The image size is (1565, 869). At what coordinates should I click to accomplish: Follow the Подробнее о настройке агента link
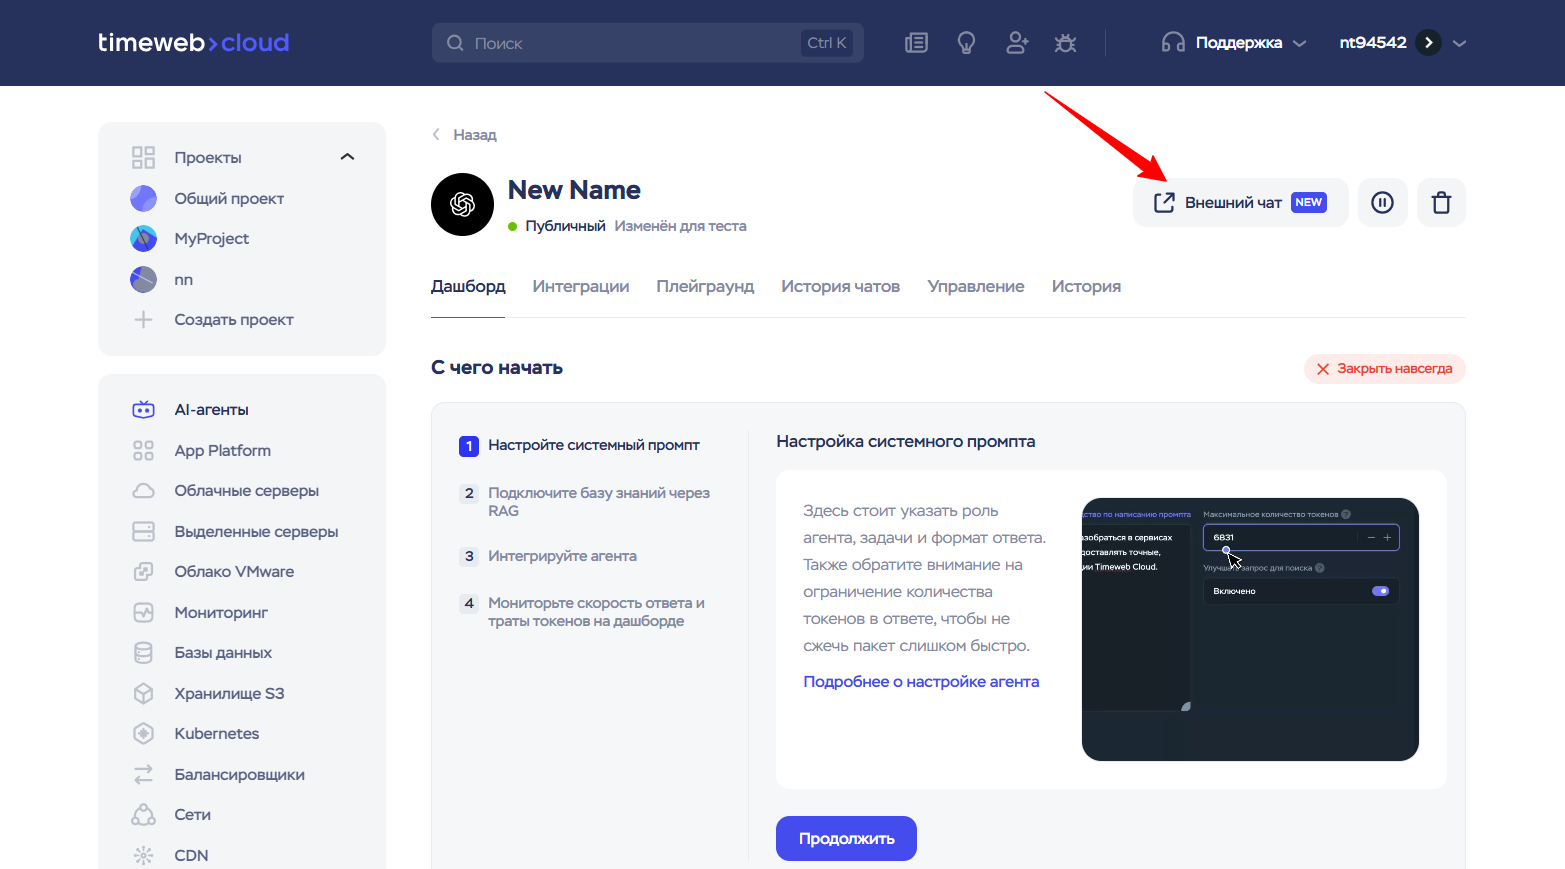pos(921,682)
